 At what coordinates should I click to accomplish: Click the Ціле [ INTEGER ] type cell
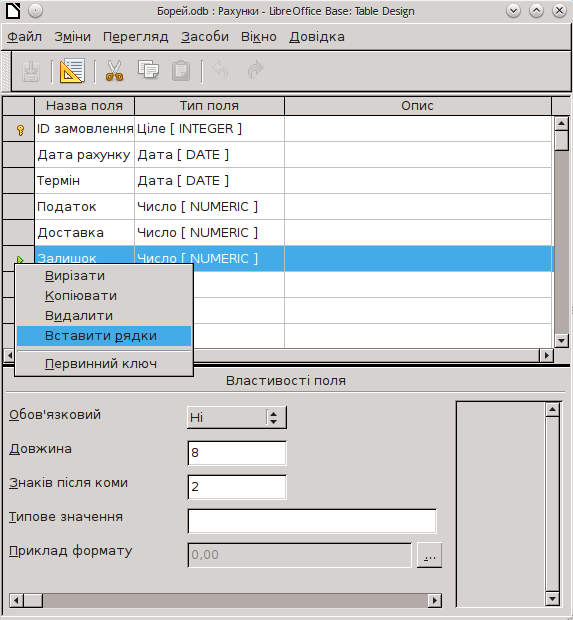209,129
